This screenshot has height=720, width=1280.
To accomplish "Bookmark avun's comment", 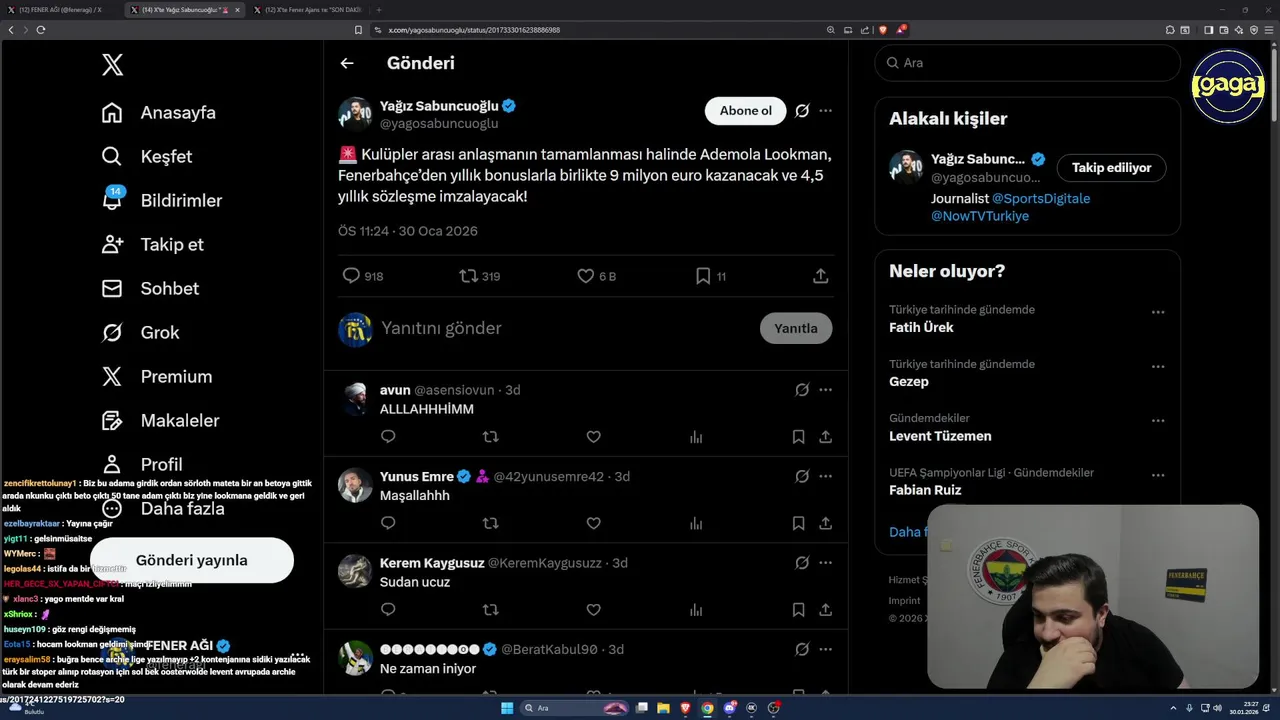I will [x=798, y=437].
